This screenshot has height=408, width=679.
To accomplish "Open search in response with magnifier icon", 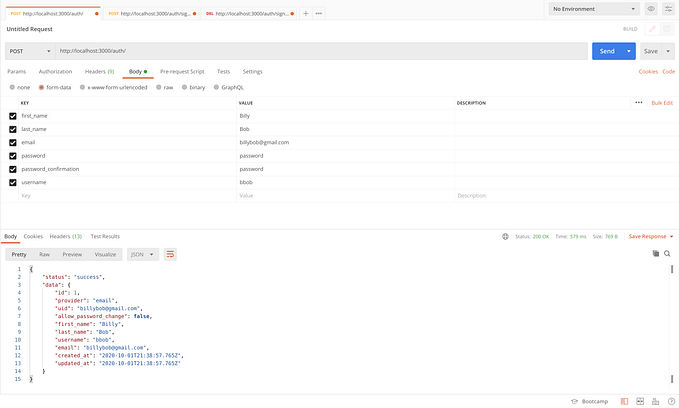I will click(667, 253).
